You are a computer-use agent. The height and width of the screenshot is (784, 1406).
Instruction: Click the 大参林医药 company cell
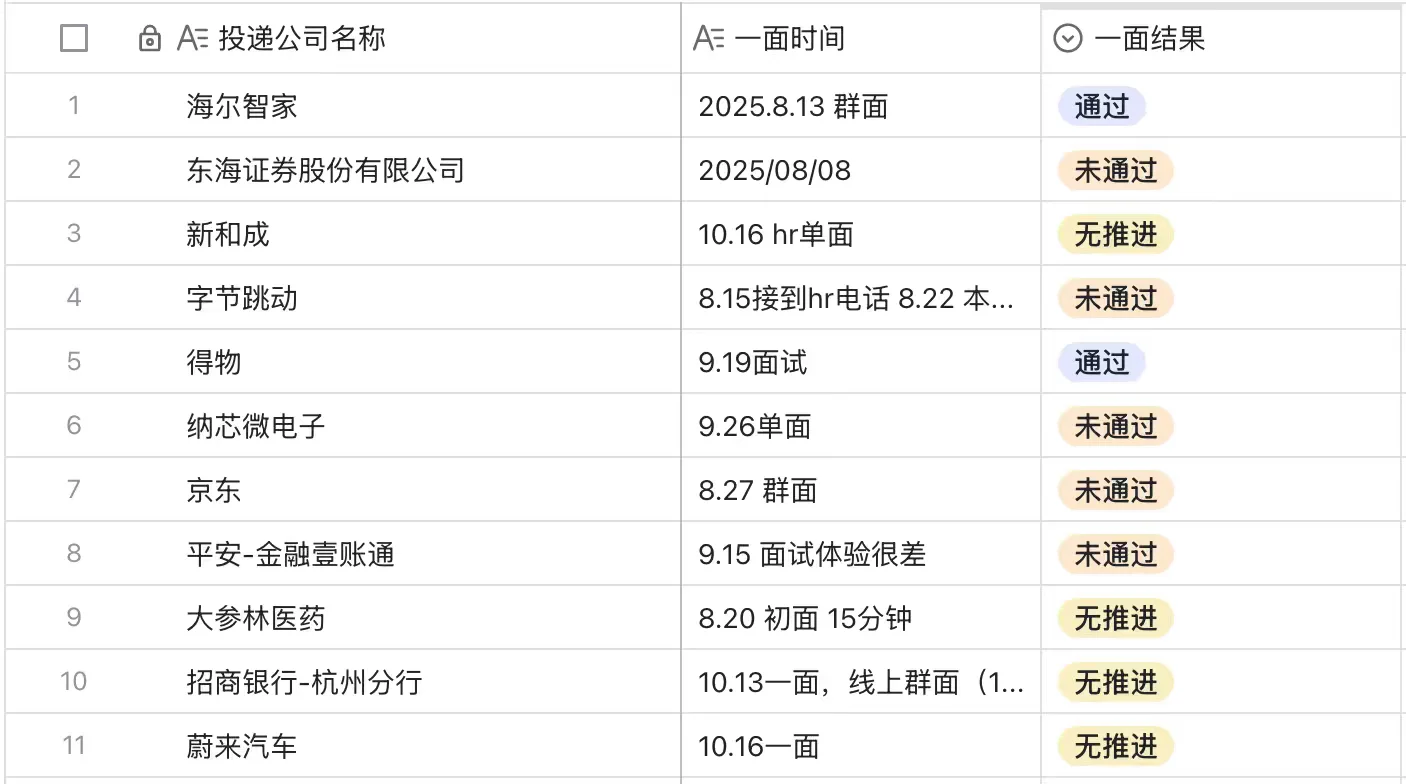256,618
